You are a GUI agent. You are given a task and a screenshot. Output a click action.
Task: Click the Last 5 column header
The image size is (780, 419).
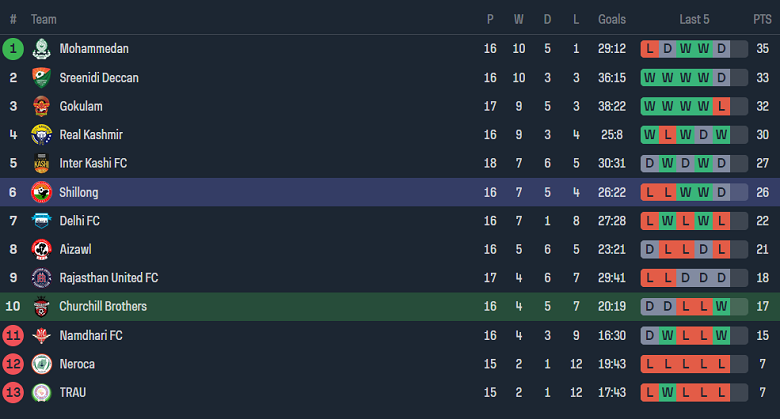click(x=694, y=19)
